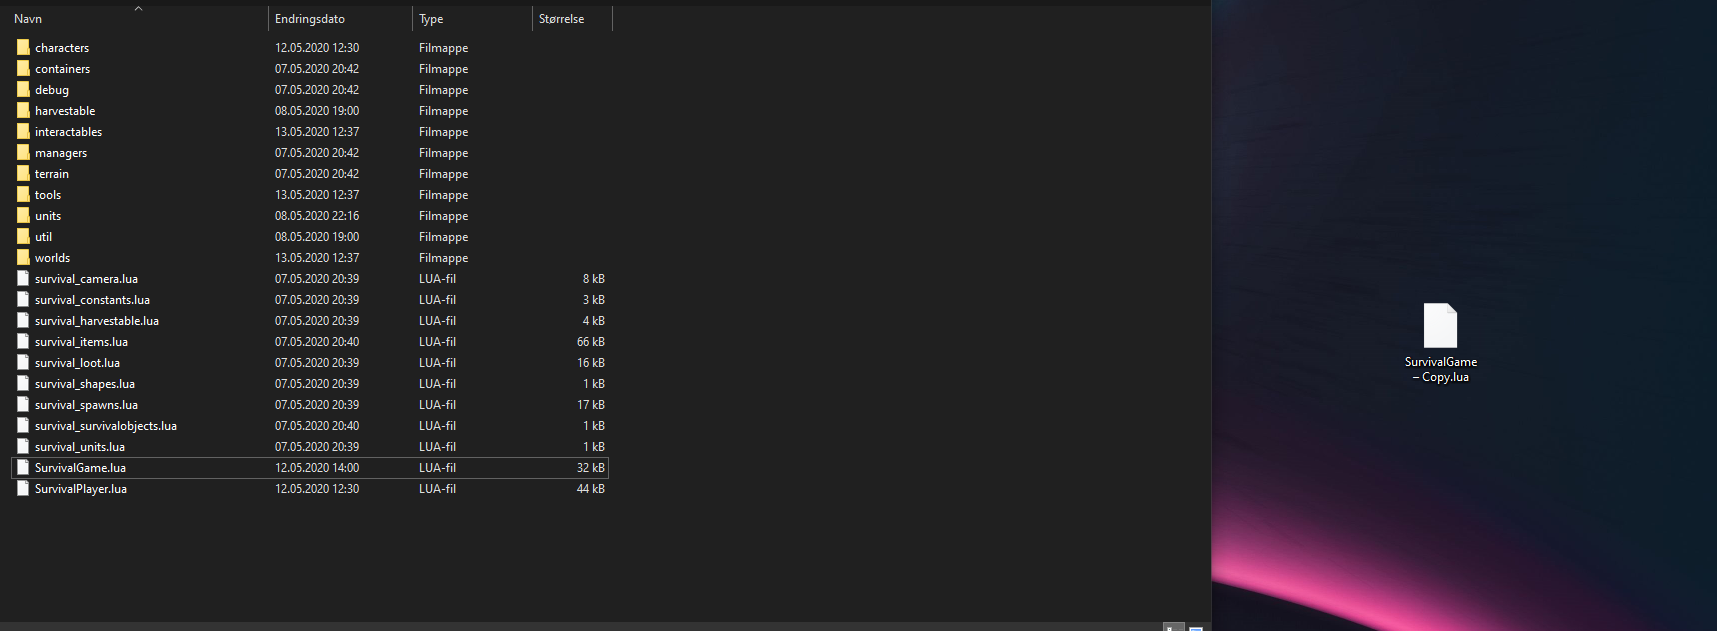Select the characters folder icon
Screen dimensions: 1717x631
[23, 47]
